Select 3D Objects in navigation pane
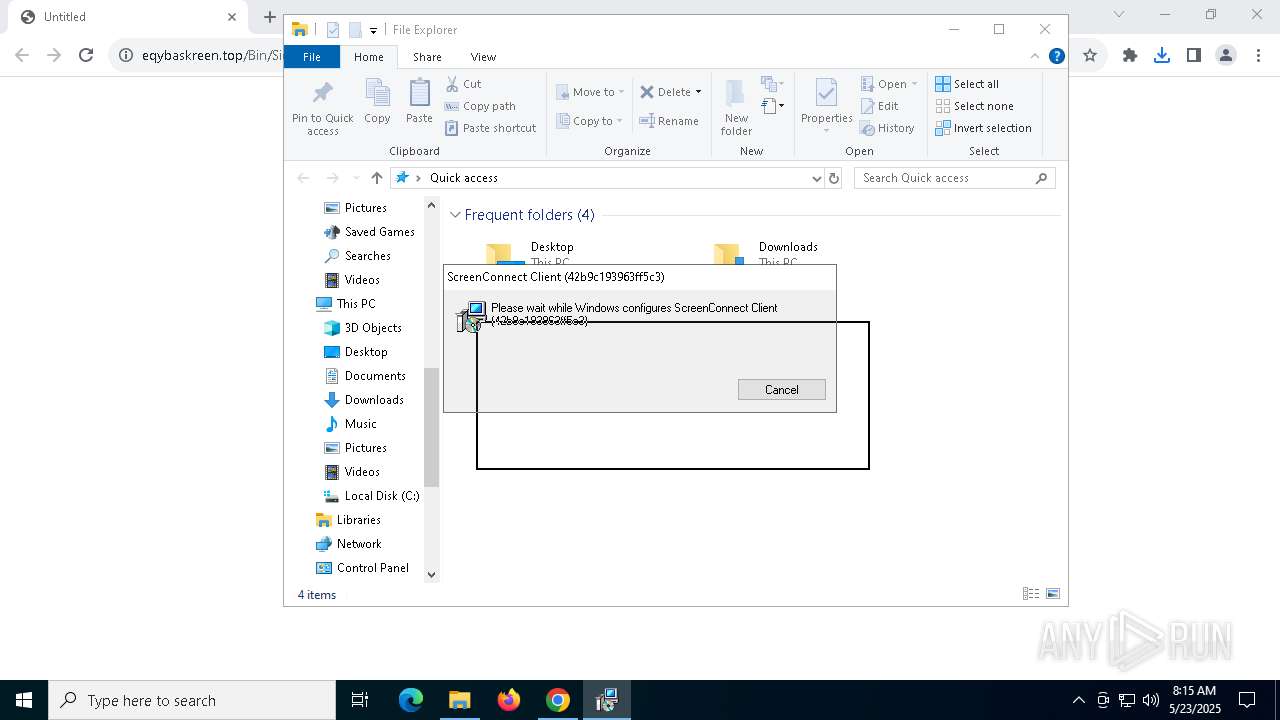Image resolution: width=1280 pixels, height=720 pixels. pos(362,328)
